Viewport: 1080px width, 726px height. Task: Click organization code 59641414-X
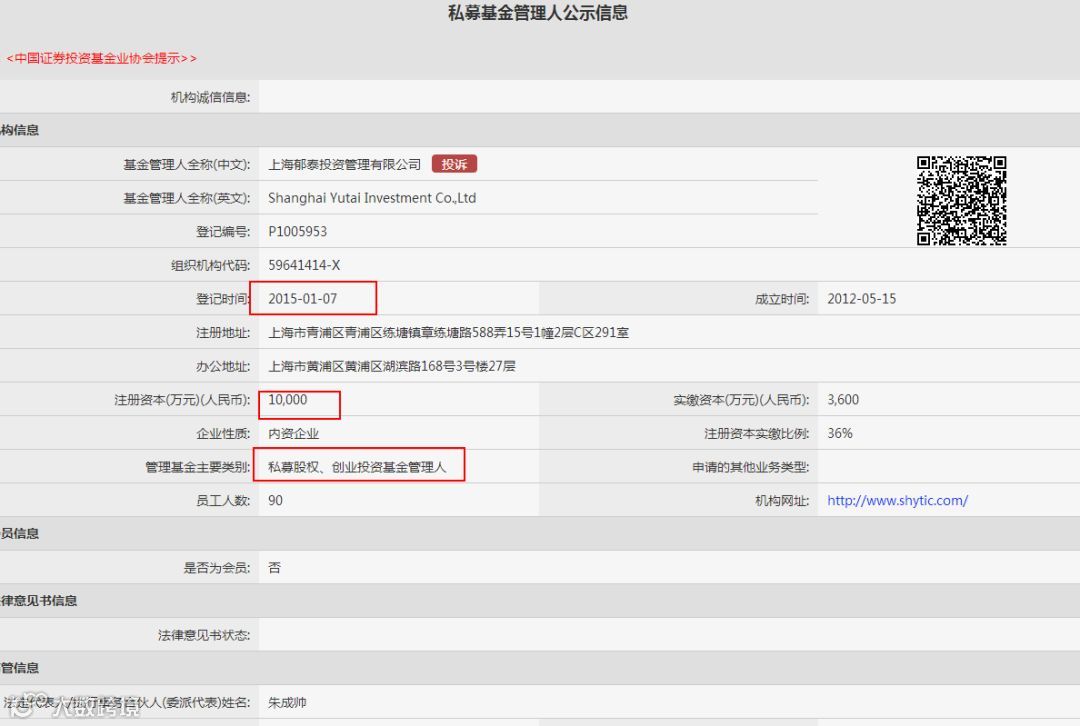[x=304, y=265]
